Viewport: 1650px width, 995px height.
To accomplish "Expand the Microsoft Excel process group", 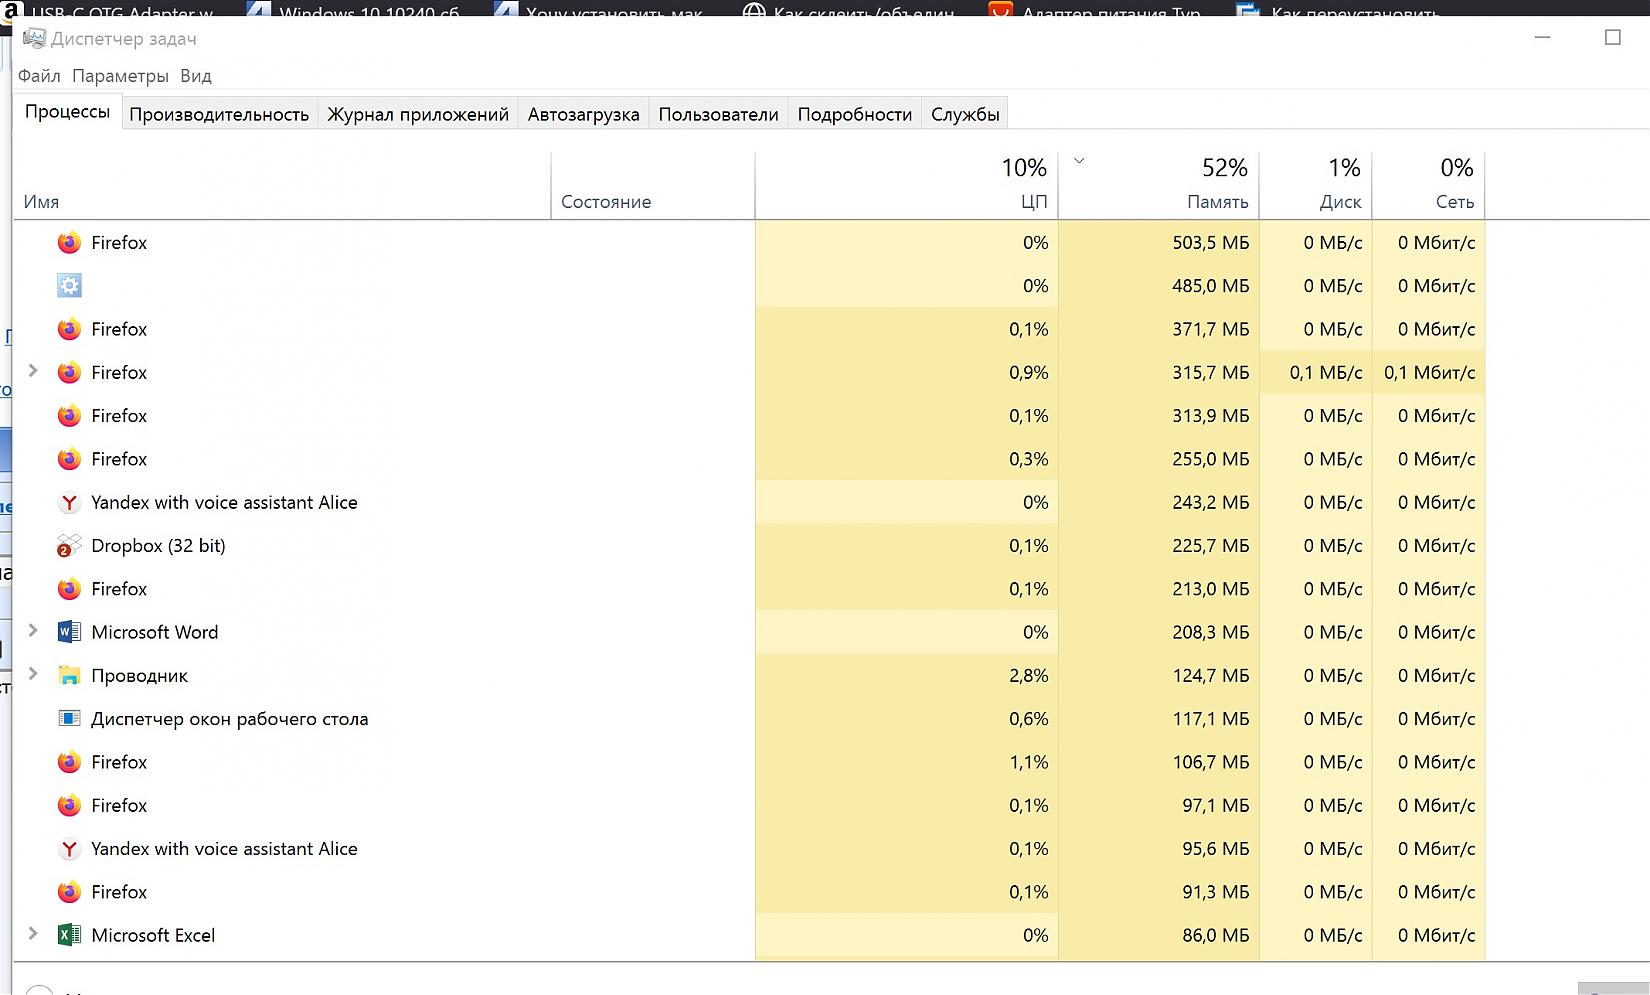I will 33,934.
